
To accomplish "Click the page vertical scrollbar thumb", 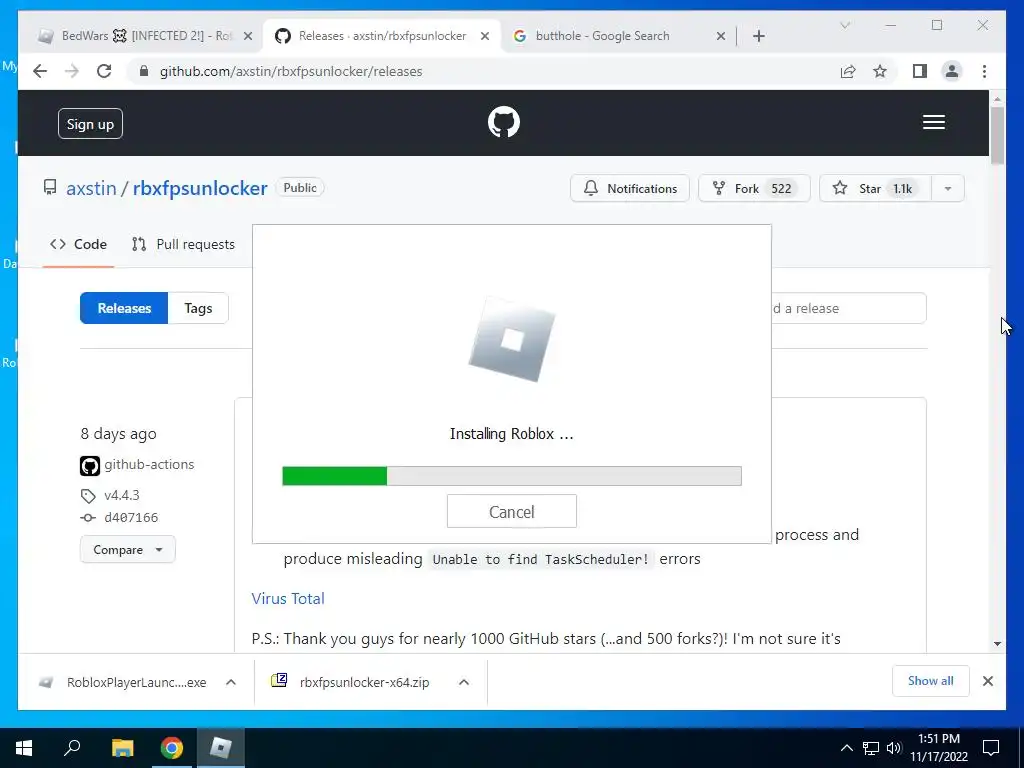I will 997,135.
